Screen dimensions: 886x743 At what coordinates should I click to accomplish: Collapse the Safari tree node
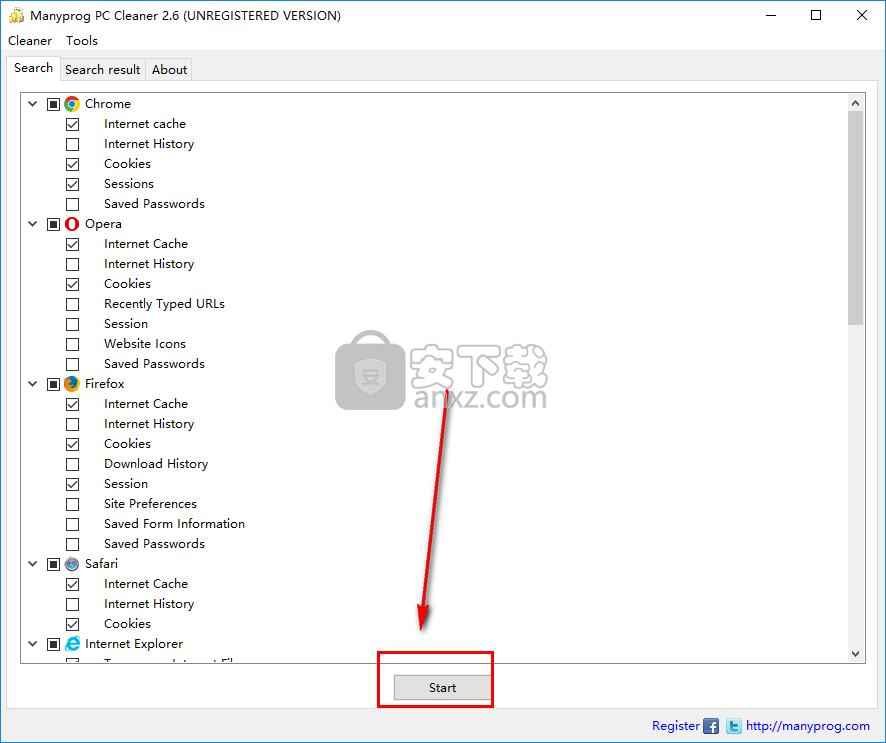click(33, 564)
